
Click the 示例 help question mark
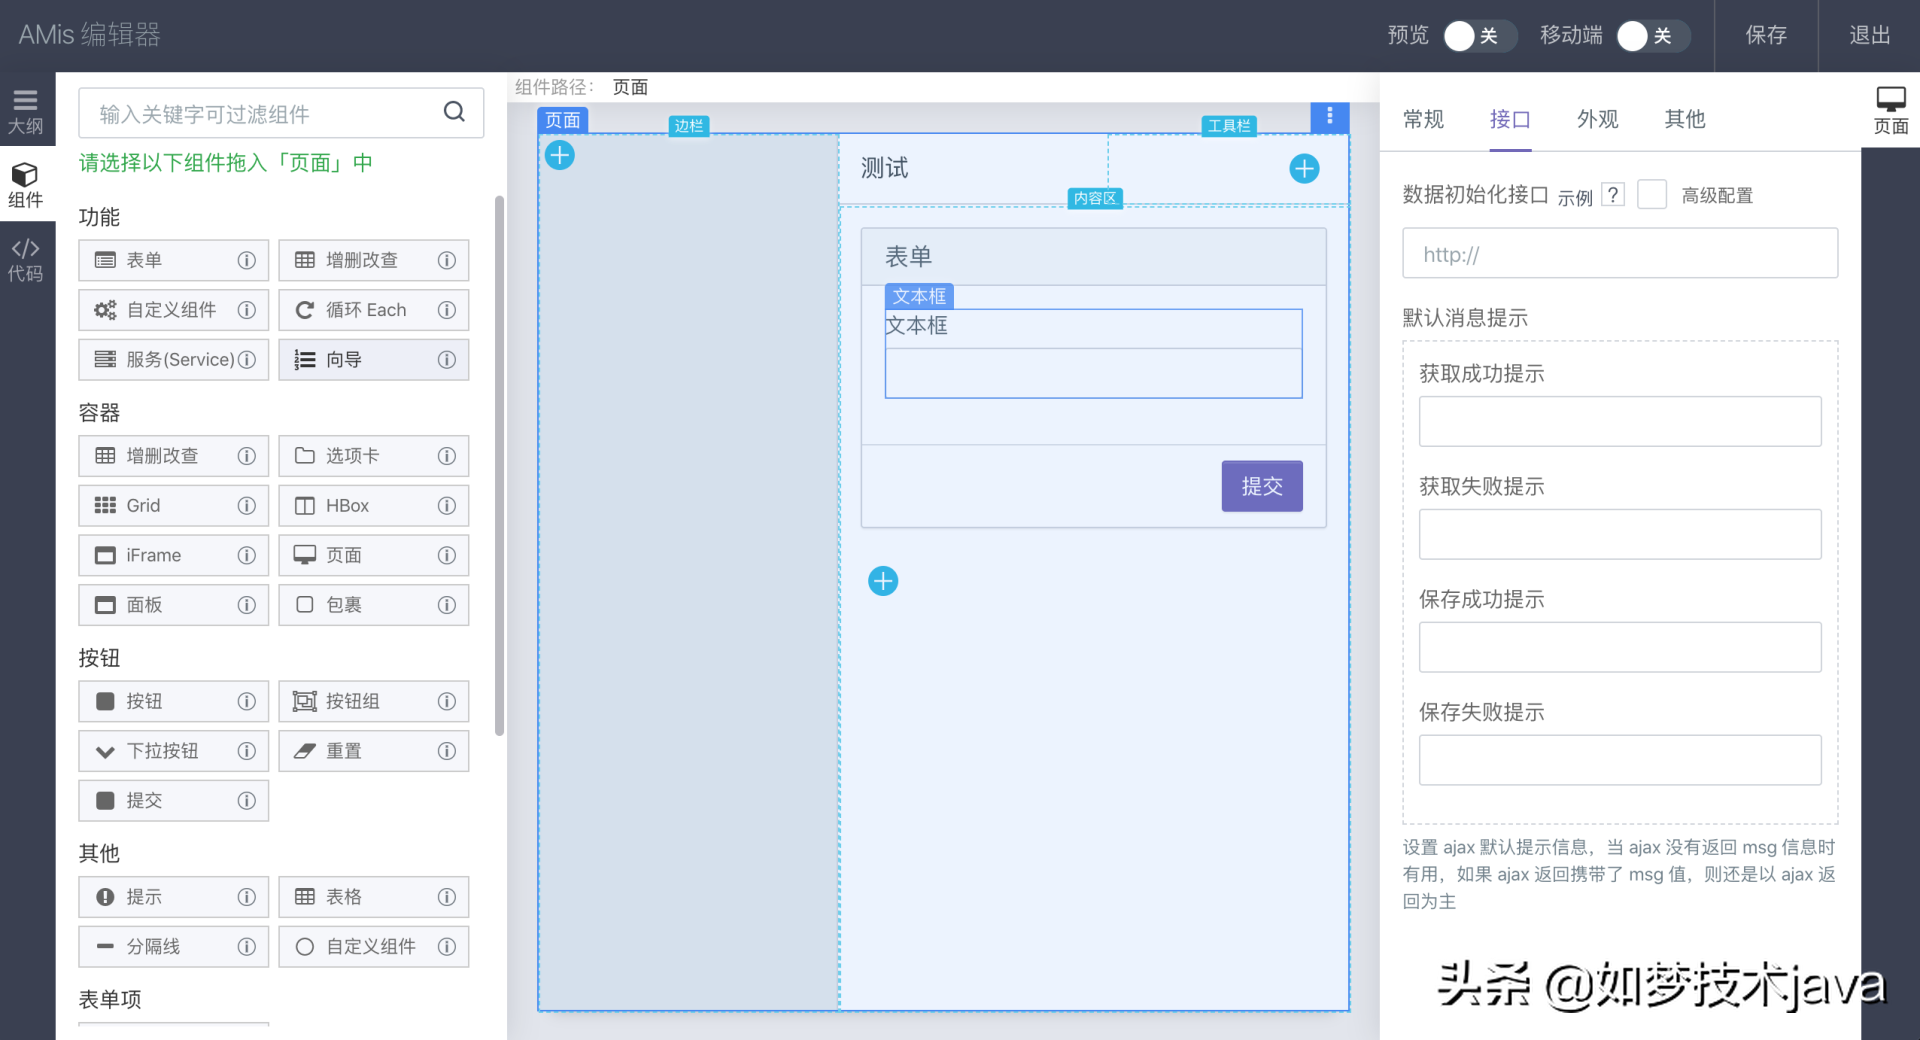click(x=1612, y=195)
